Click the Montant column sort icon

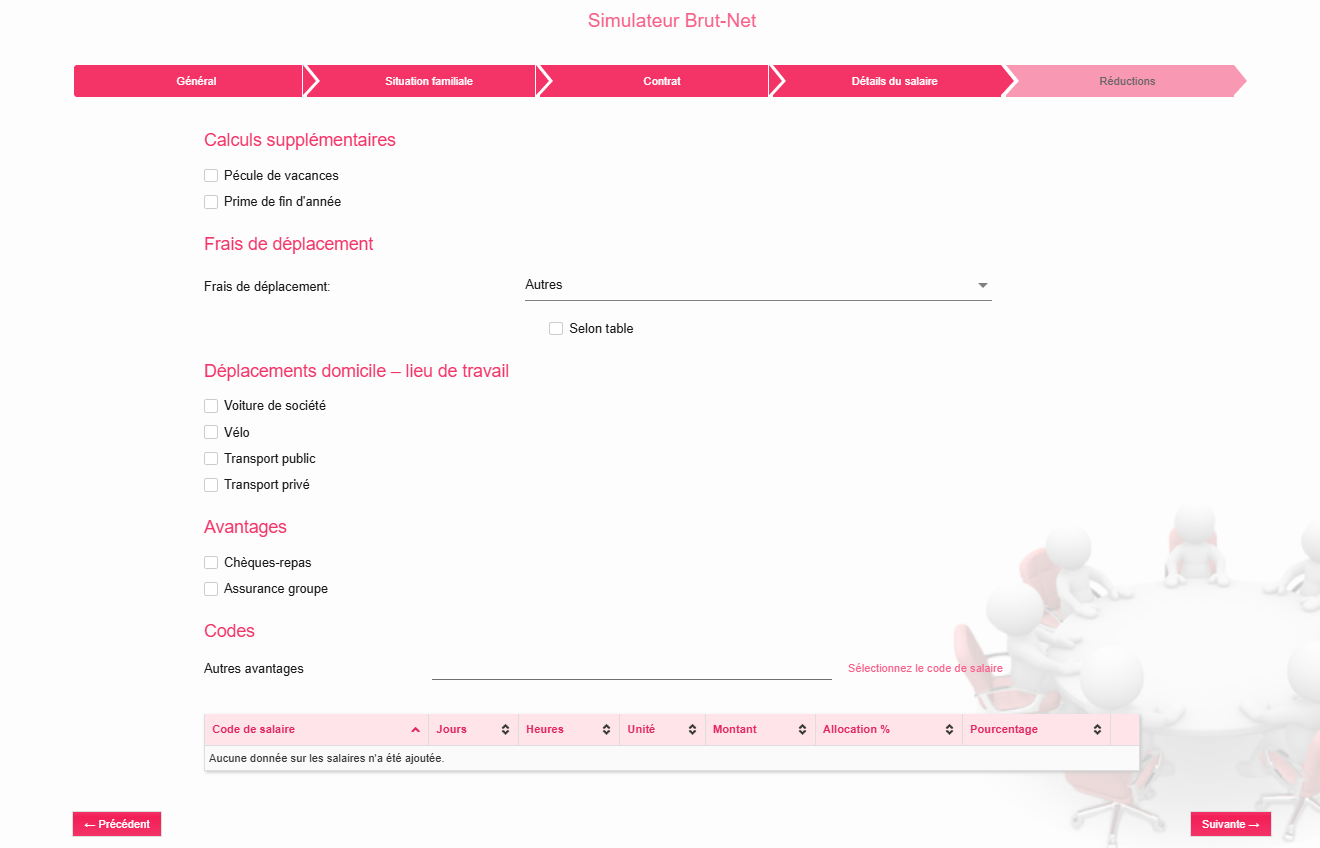point(802,730)
